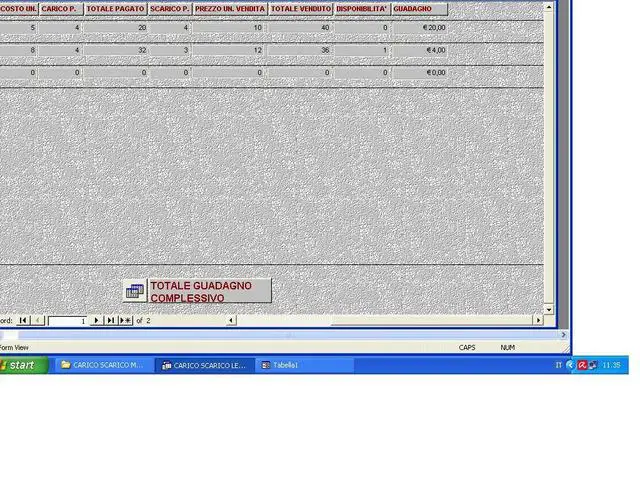The image size is (640, 480).
Task: Click horizontal scrollbar right arrow
Action: pos(538,320)
